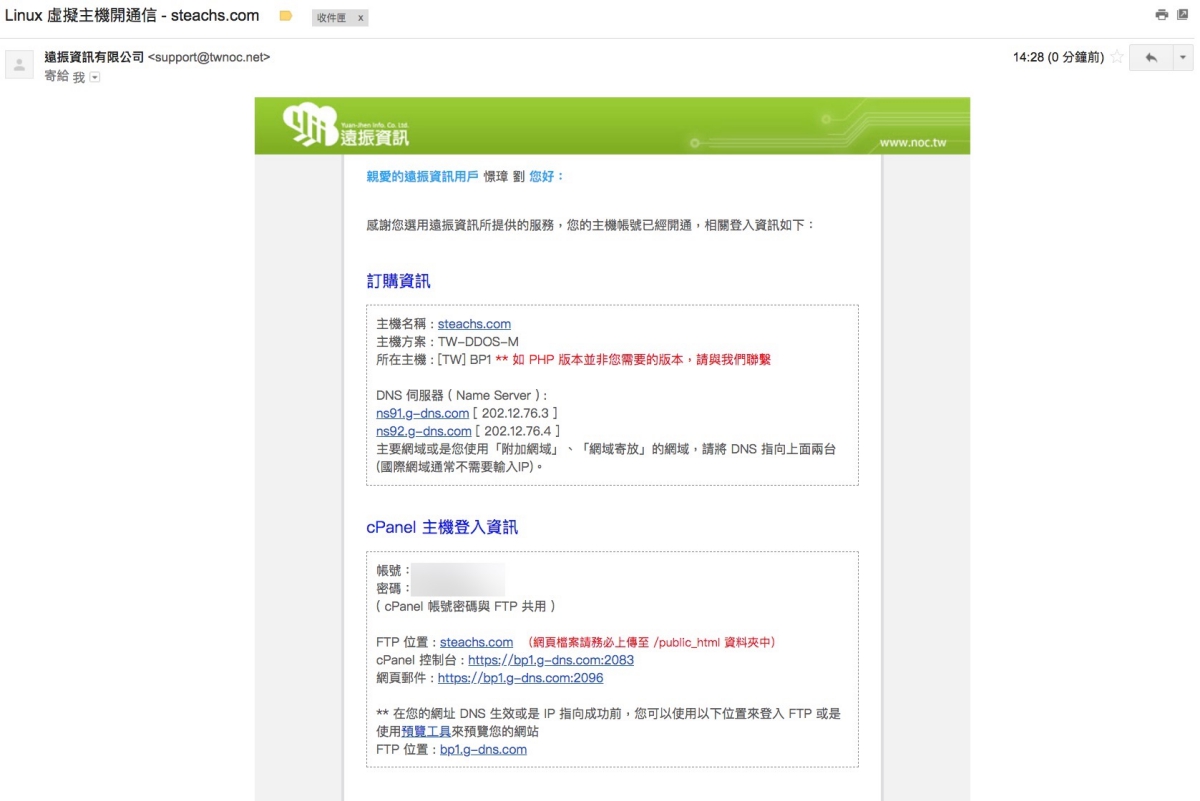Image resolution: width=1200 pixels, height=801 pixels.
Task: Click sender avatar icon
Action: pyautogui.click(x=19, y=65)
